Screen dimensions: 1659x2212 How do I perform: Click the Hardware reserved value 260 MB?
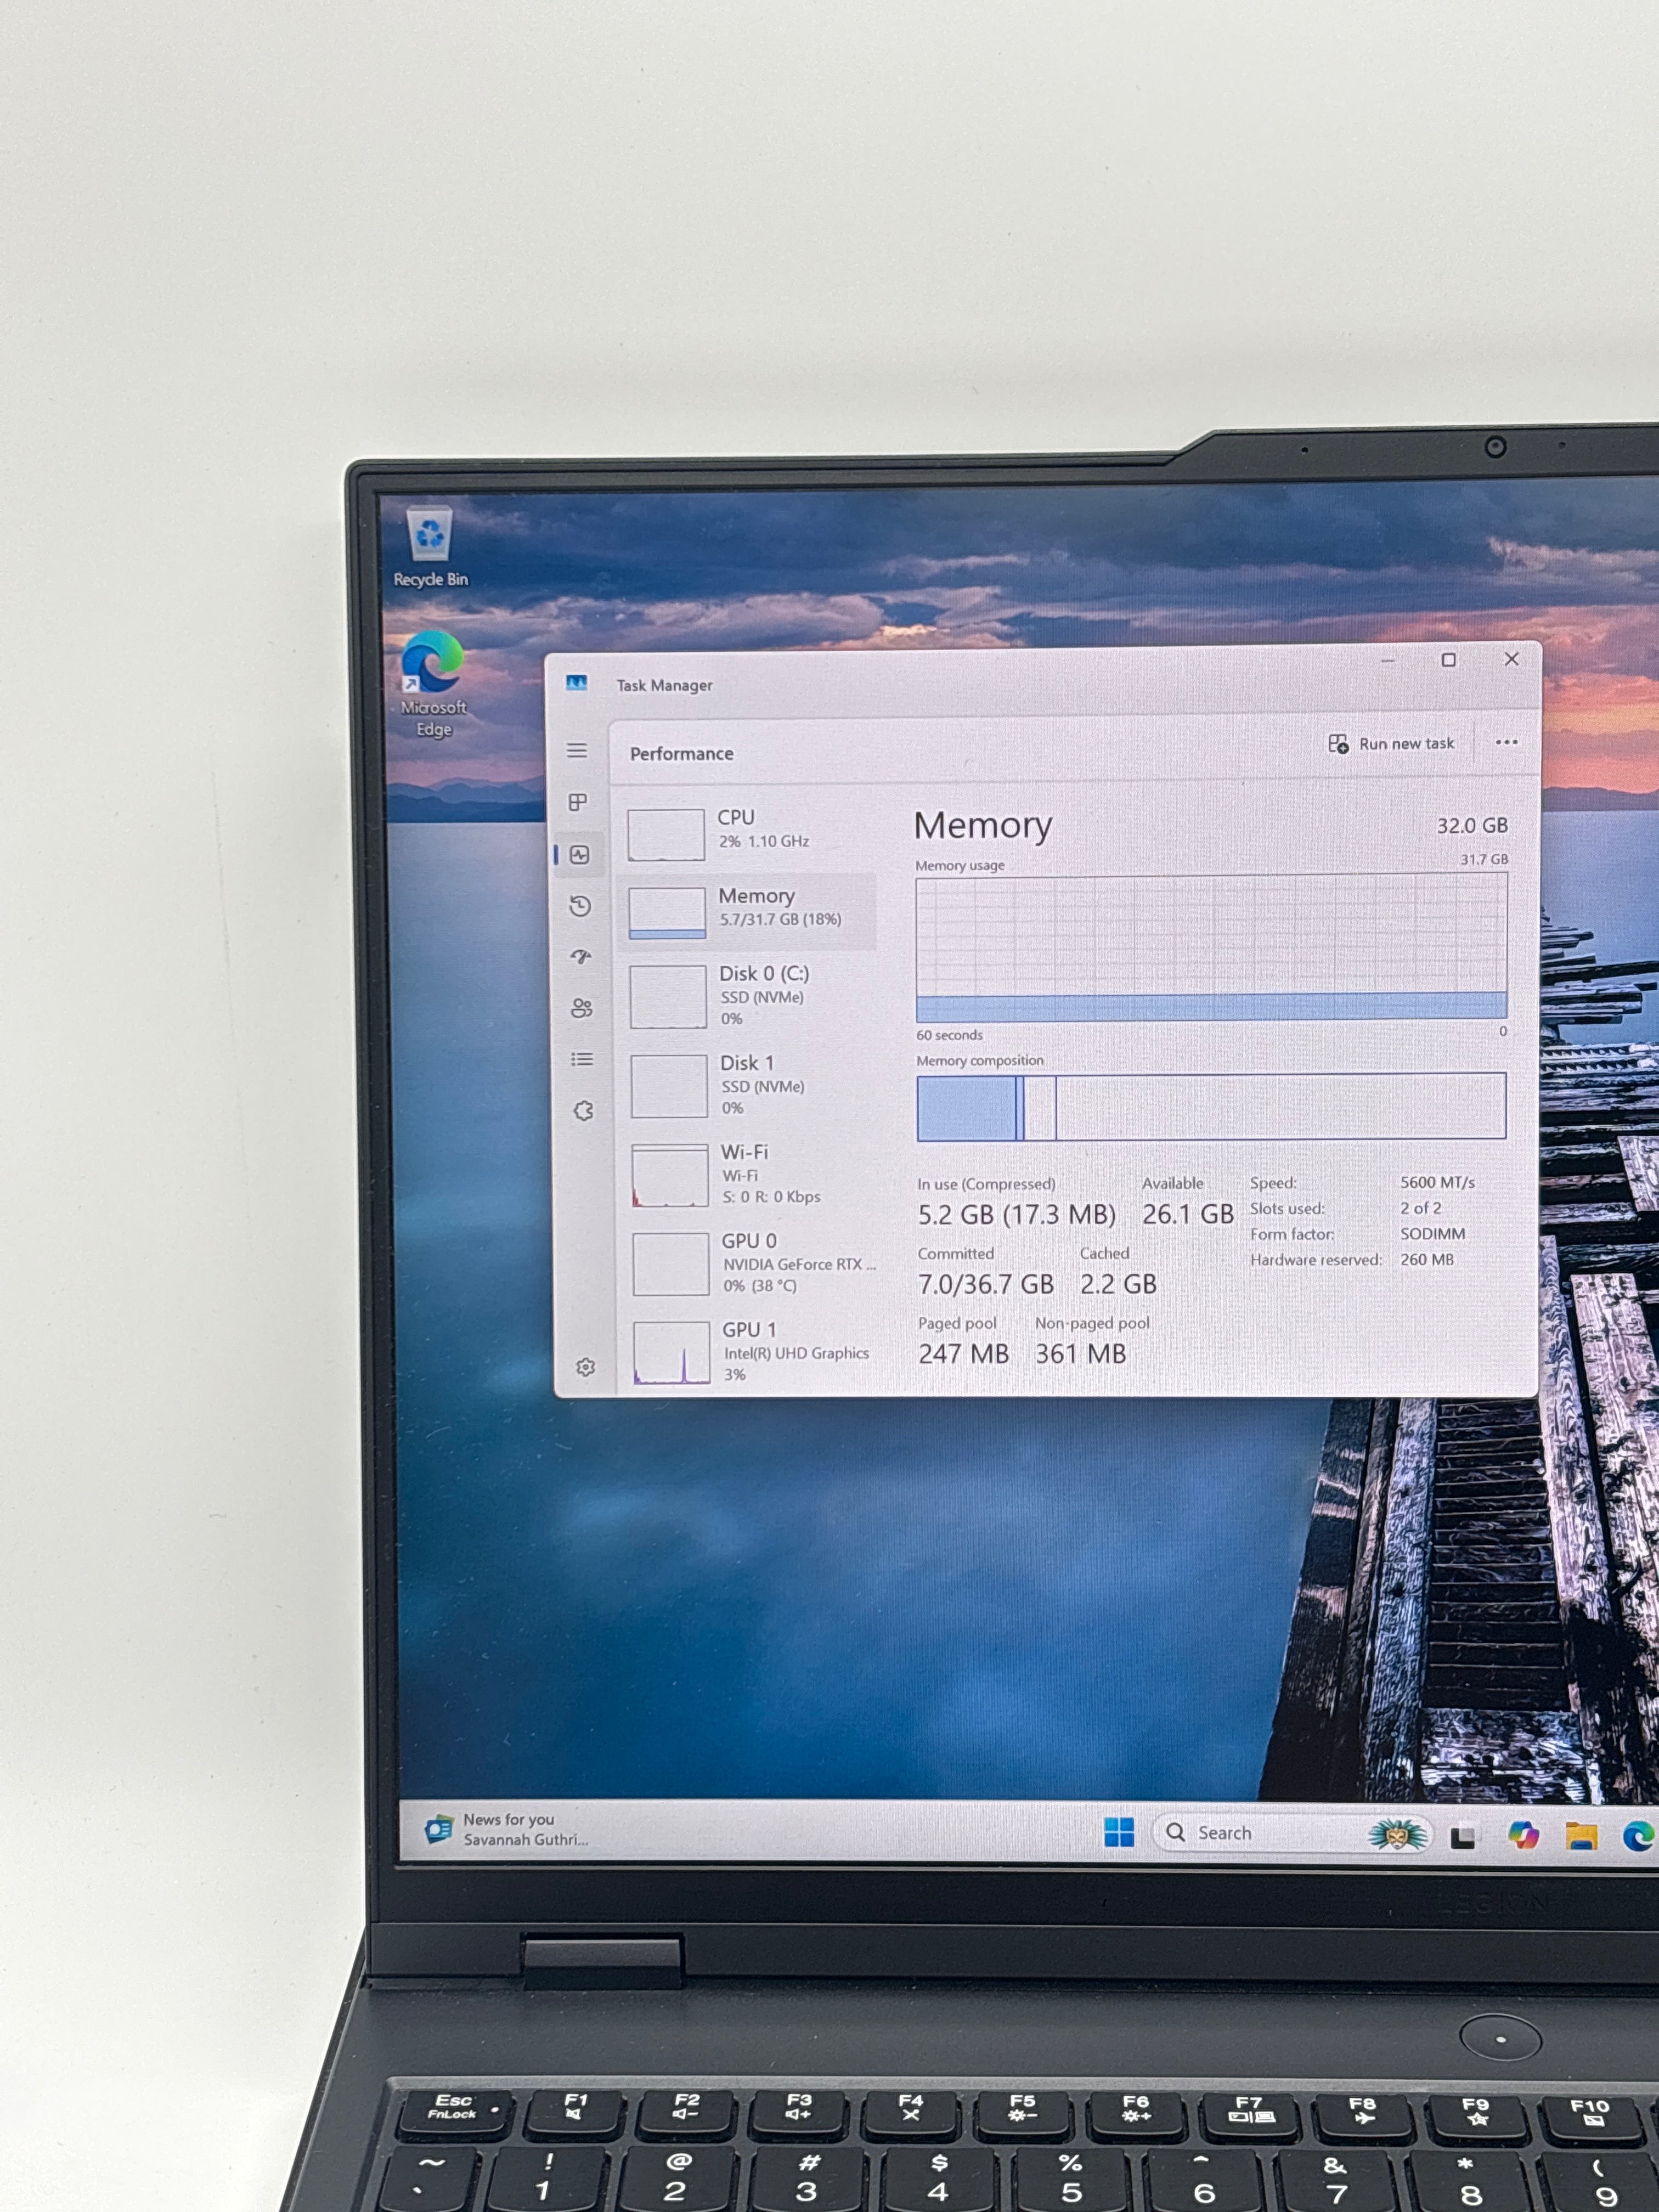pos(1427,1259)
